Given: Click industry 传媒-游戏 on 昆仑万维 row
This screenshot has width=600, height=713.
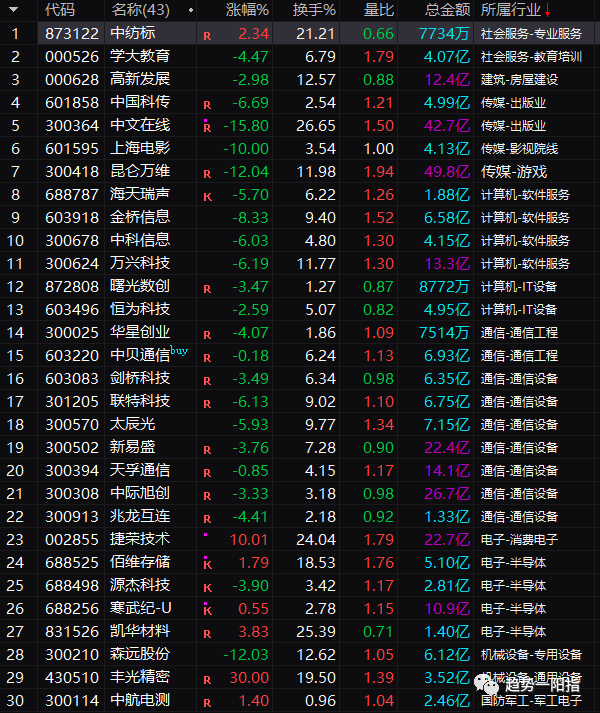Looking at the screenshot, I should point(514,172).
